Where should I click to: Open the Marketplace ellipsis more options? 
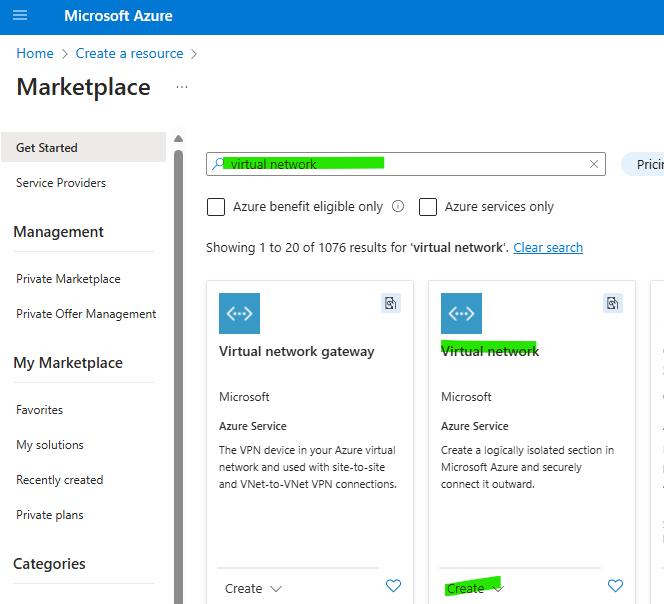182,87
